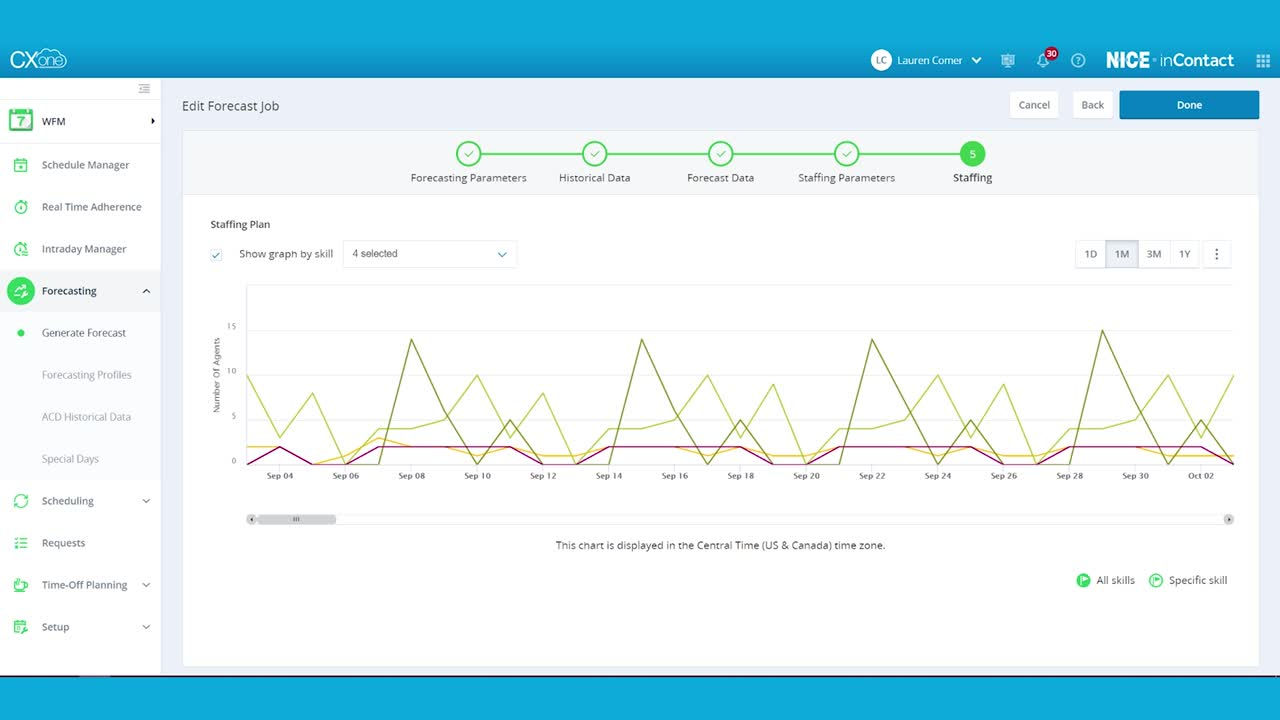Image resolution: width=1280 pixels, height=720 pixels.
Task: Toggle the All skills legend indicator
Action: click(x=1083, y=580)
